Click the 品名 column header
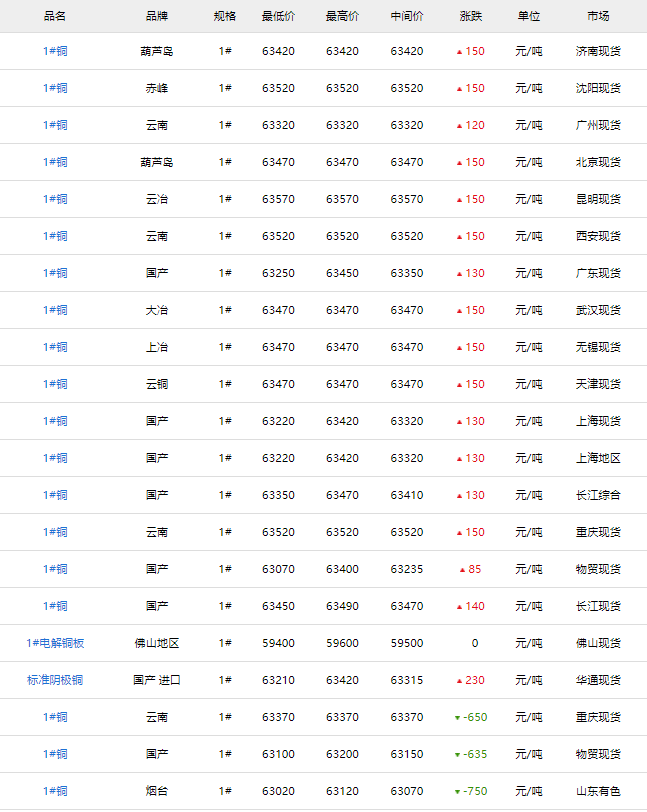This screenshot has height=812, width=647. click(55, 16)
